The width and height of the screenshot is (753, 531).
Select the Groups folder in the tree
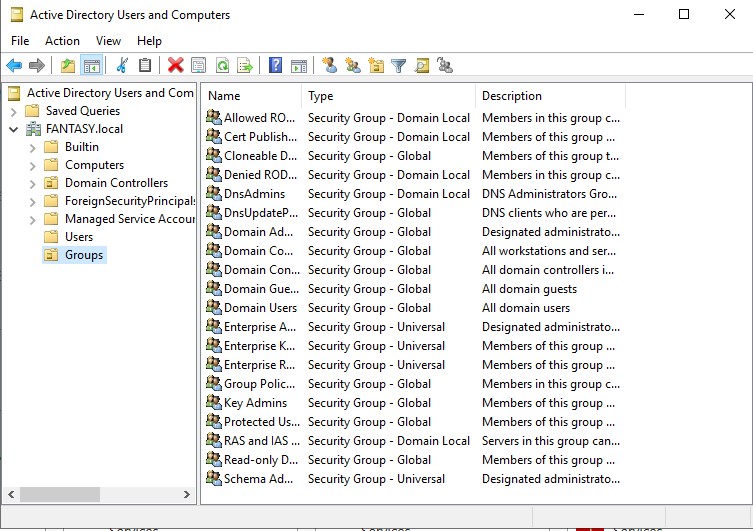(x=84, y=255)
